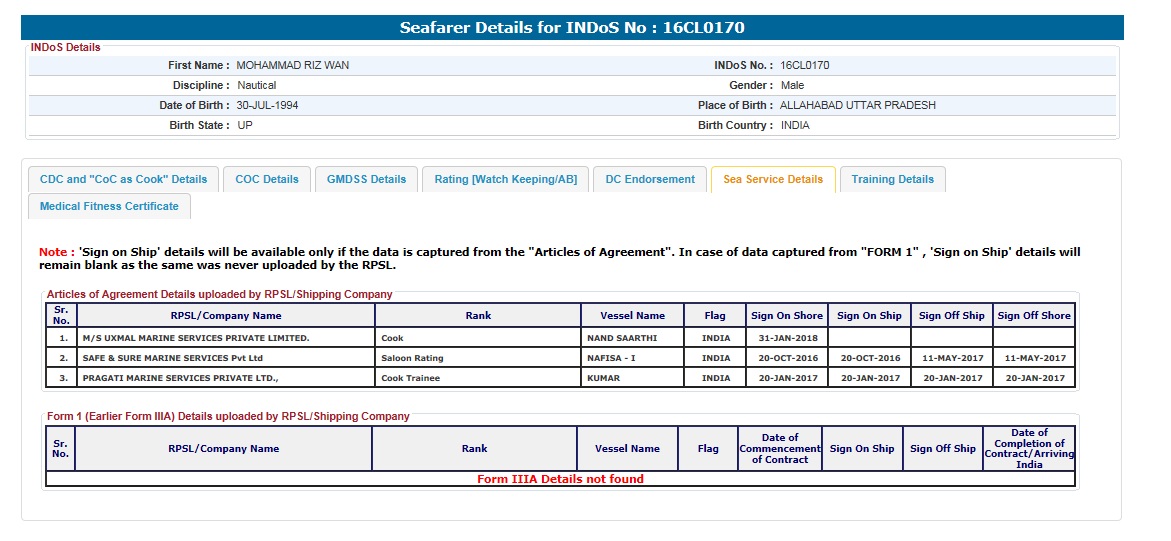Image resolution: width=1171 pixels, height=541 pixels.
Task: Click the Vessel Name header in Articles table
Action: click(632, 316)
